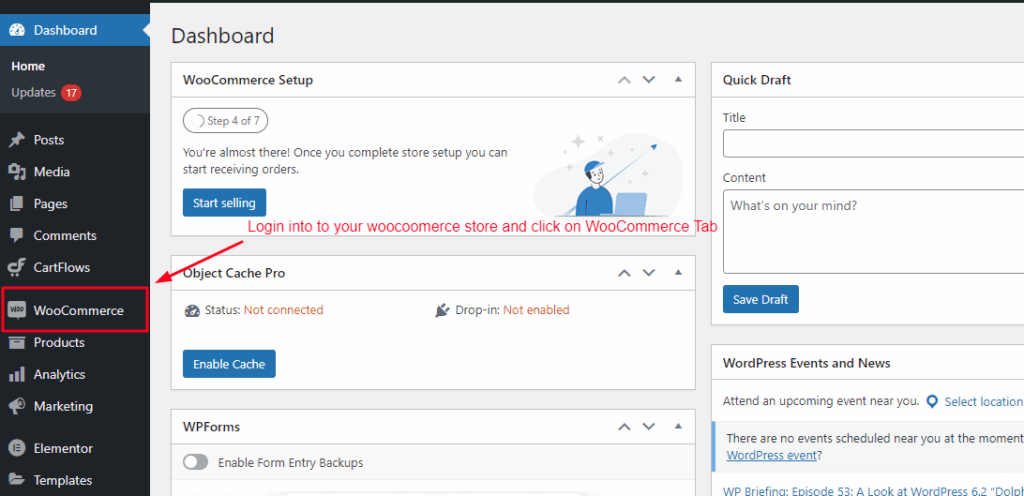Click the Media icon in sidebar
Screen dimensions: 1024x496
[16, 172]
